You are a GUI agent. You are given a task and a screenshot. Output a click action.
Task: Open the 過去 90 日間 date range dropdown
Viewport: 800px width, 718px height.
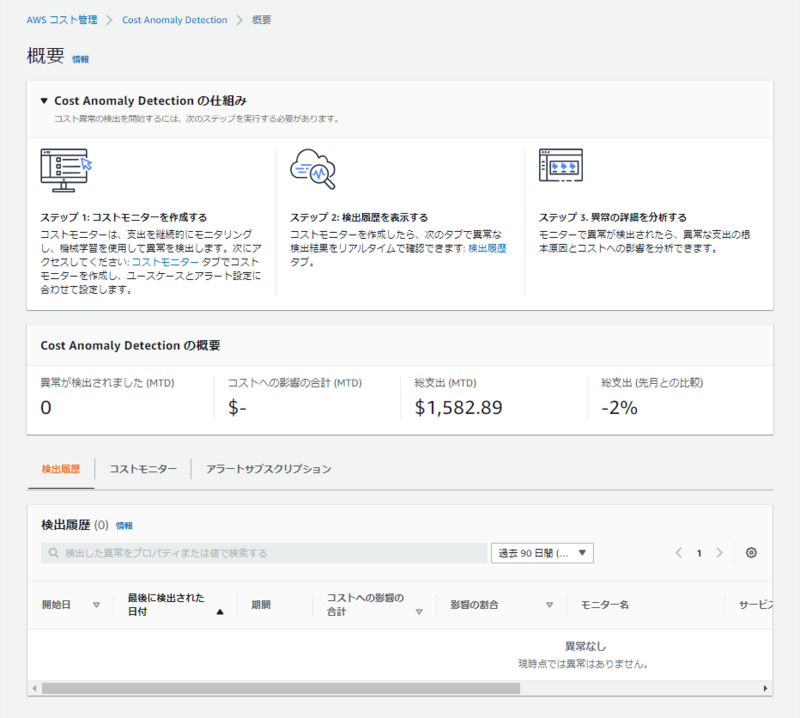[542, 553]
